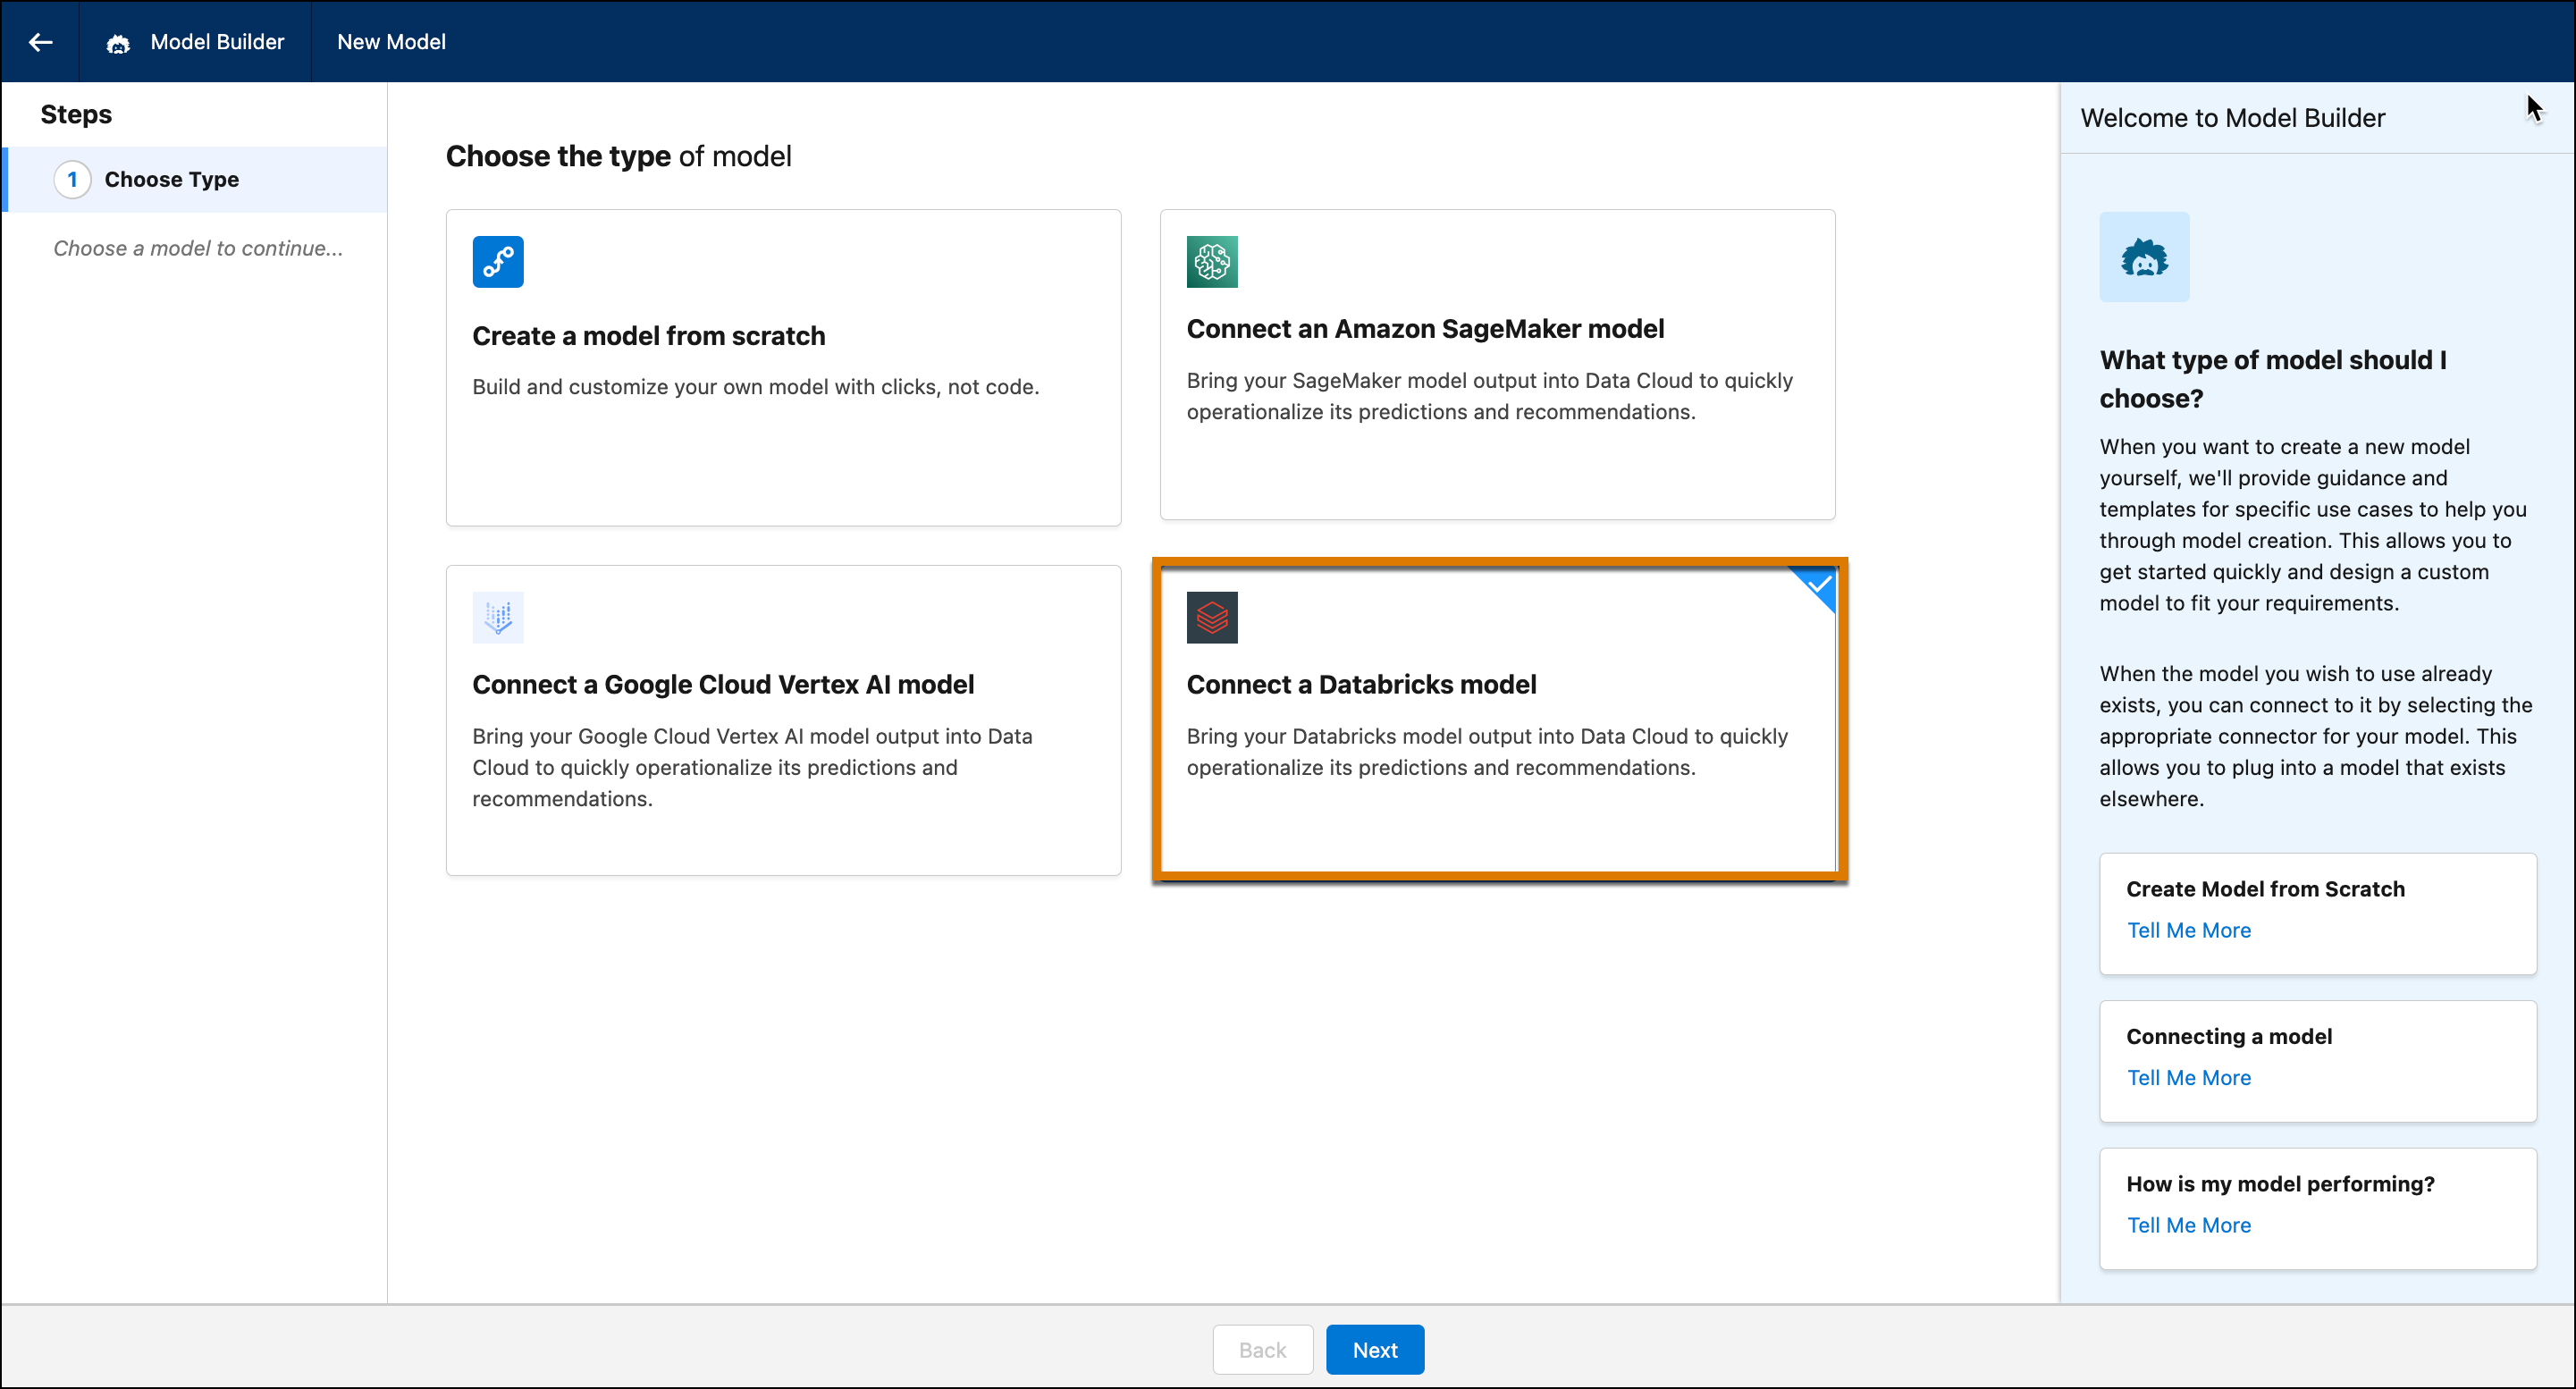Click the 'Choose the type of model' heading

point(618,156)
